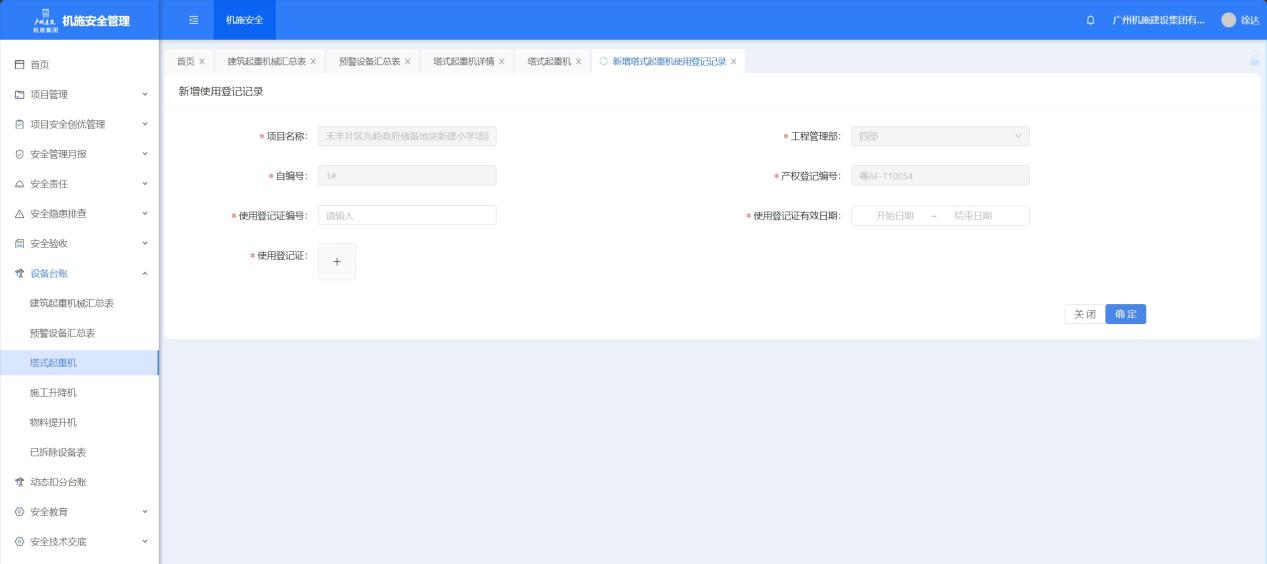Image resolution: width=1267 pixels, height=564 pixels.
Task: Click the user avatar icon
Action: (x=1229, y=20)
